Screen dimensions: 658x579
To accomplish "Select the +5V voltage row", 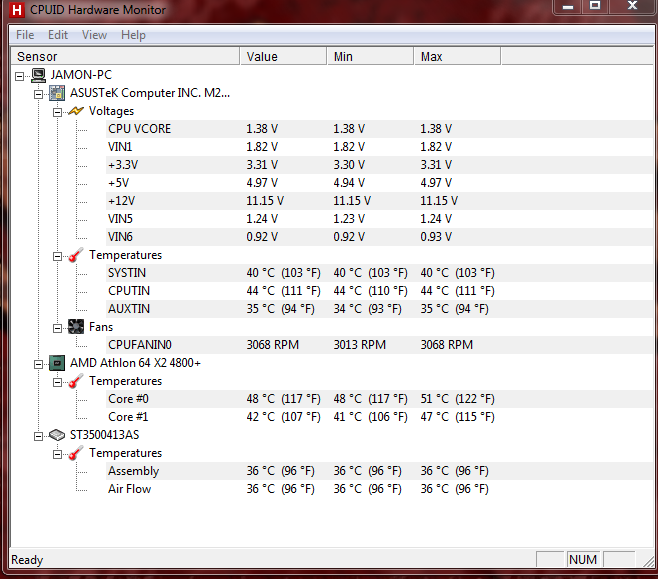I will pos(380,183).
